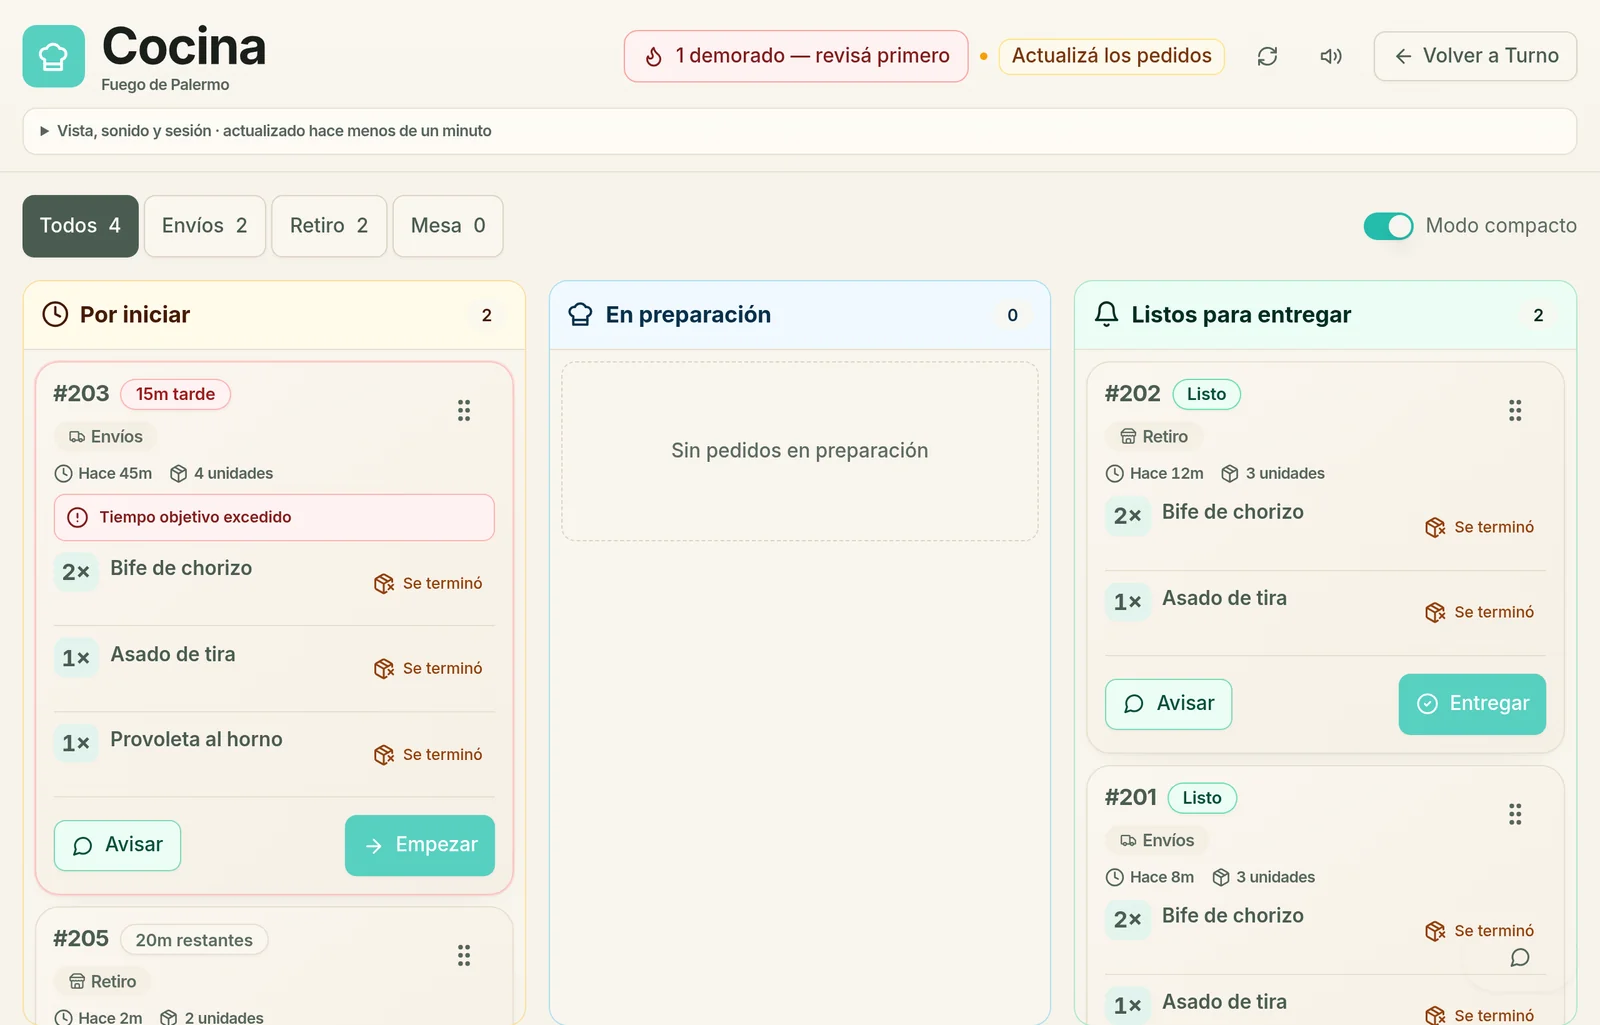Click the Fuego de Palermo restaurant name
This screenshot has height=1025, width=1600.
click(x=165, y=85)
